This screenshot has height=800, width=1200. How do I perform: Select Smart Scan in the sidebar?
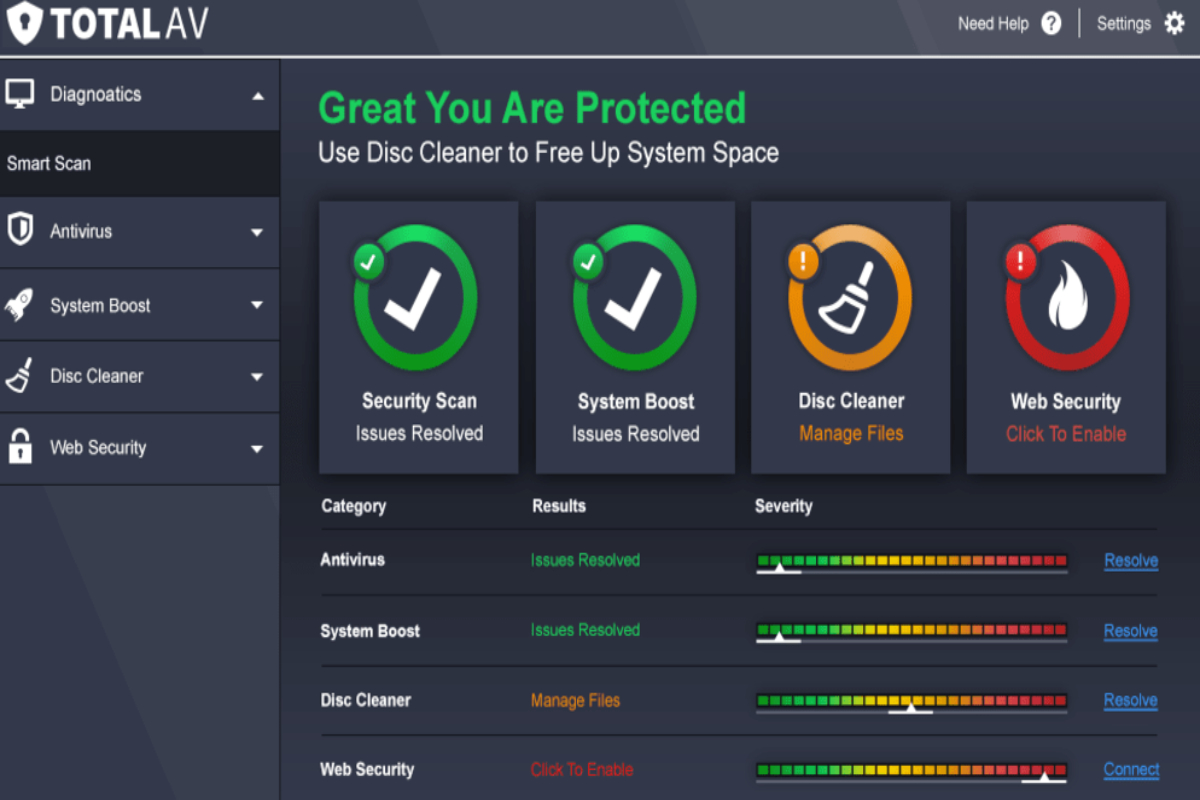coord(140,163)
